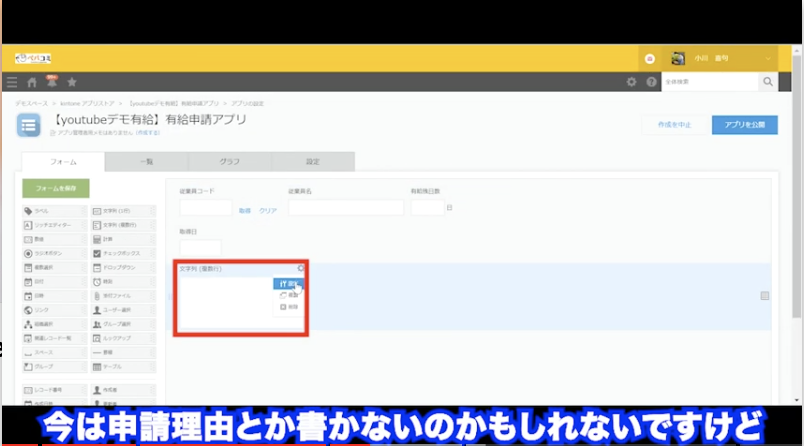Select the チェックボックス field in the palette
Viewport: 804px width, 446px height.
point(122,254)
